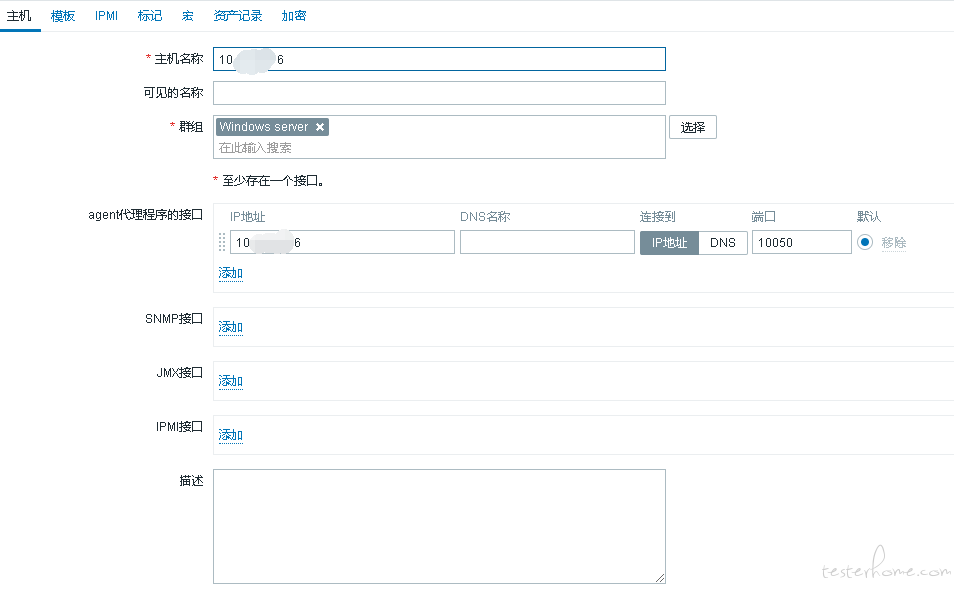Select the 默认 radio button
This screenshot has height=591, width=954.
865,242
